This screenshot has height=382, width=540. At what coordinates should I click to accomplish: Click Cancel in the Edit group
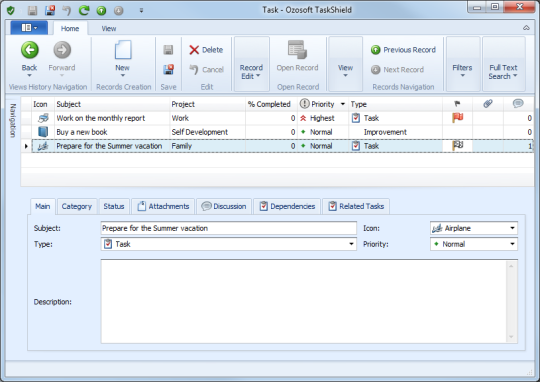[206, 70]
